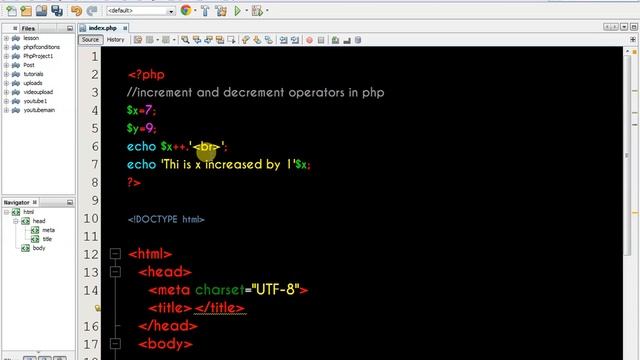Screen dimensions: 640x360
Task: Select the Post project in Files
Action: [x=29, y=65]
